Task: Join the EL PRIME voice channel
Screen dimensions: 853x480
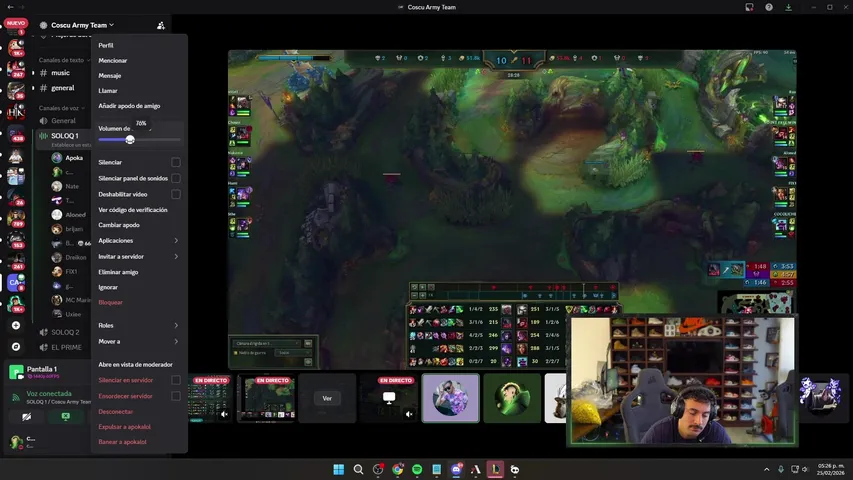Action: tap(66, 347)
